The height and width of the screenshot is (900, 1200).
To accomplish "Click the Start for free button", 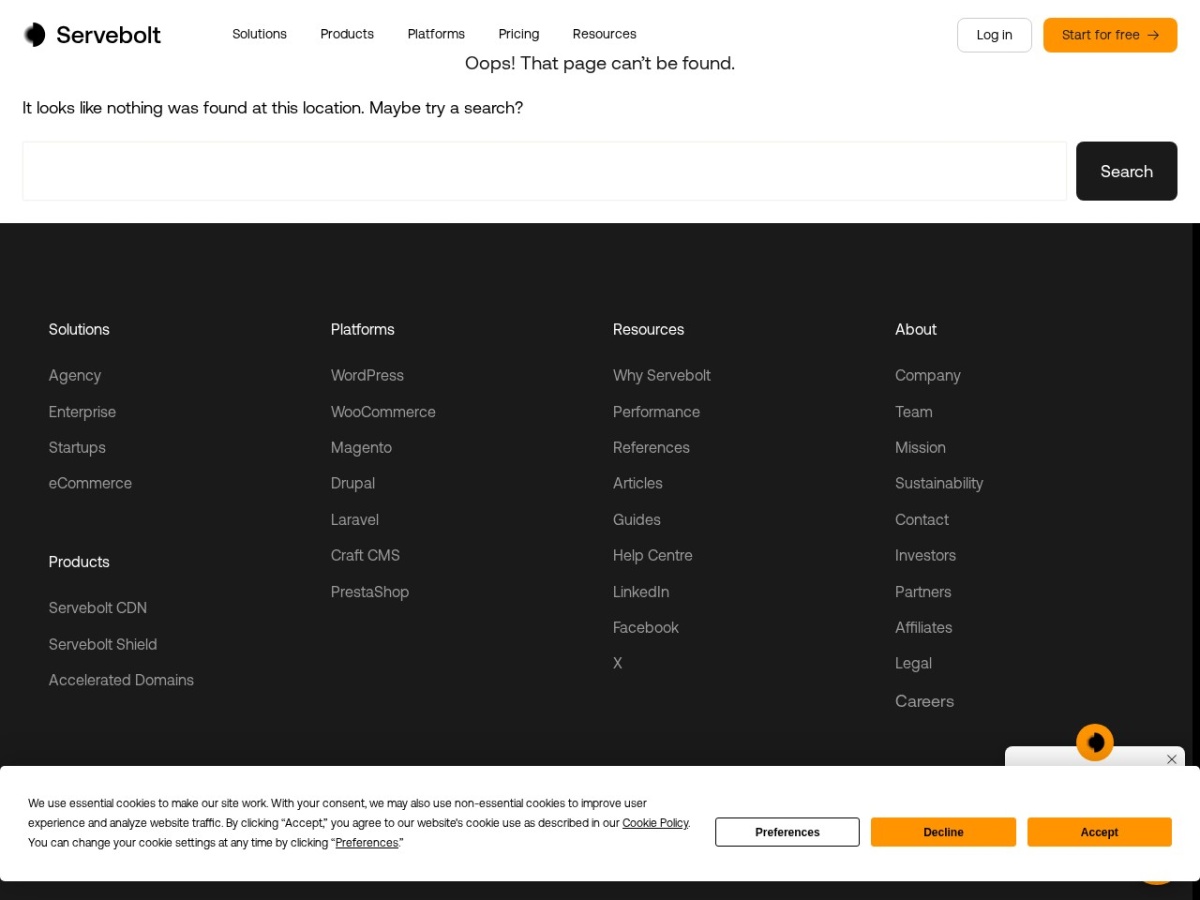I will [1110, 35].
